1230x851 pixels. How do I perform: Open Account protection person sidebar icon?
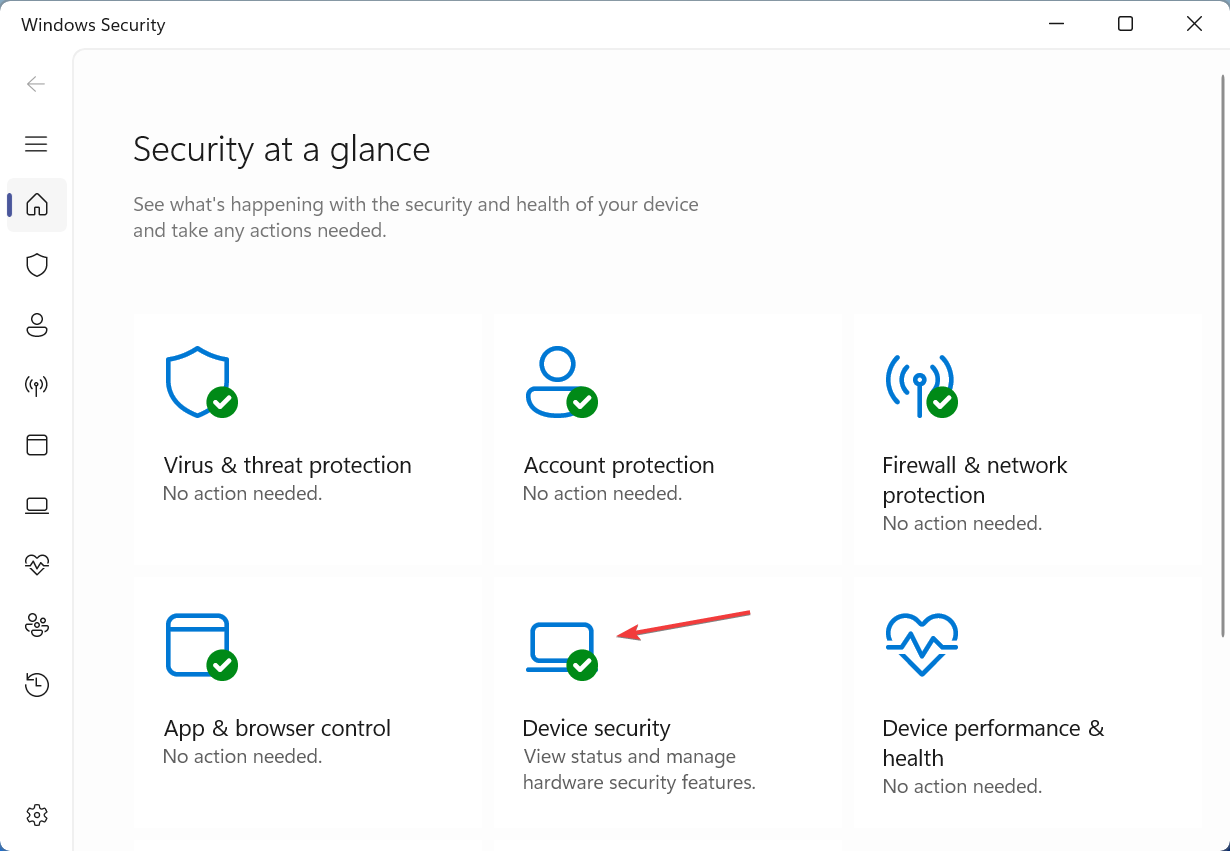[x=37, y=325]
